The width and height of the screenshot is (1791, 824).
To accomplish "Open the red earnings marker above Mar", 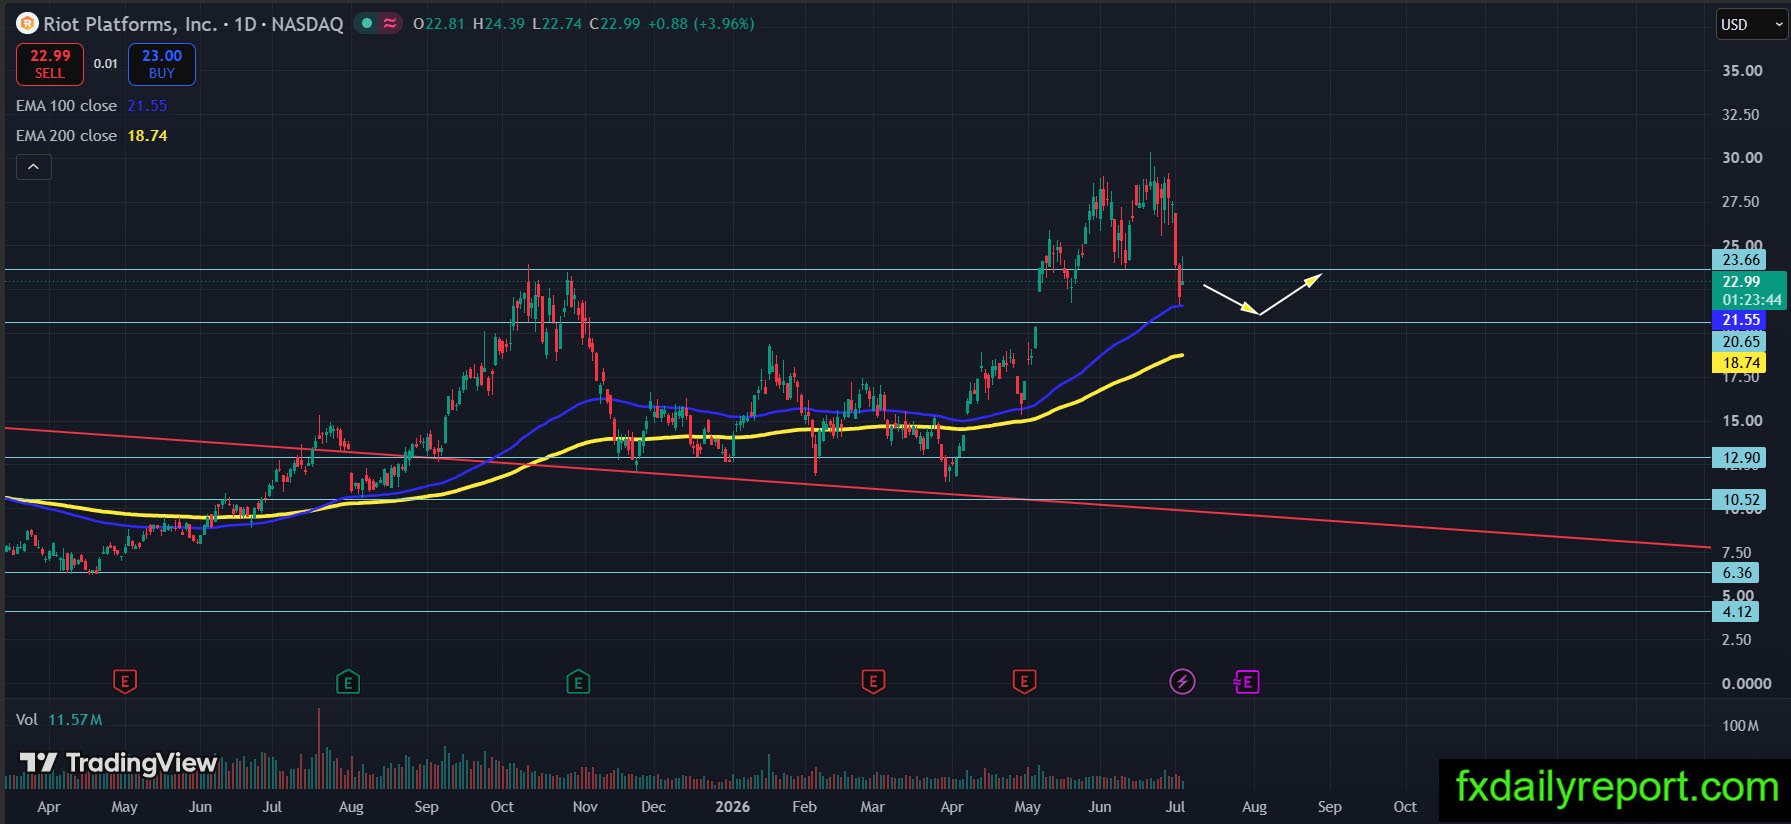I will coord(873,682).
